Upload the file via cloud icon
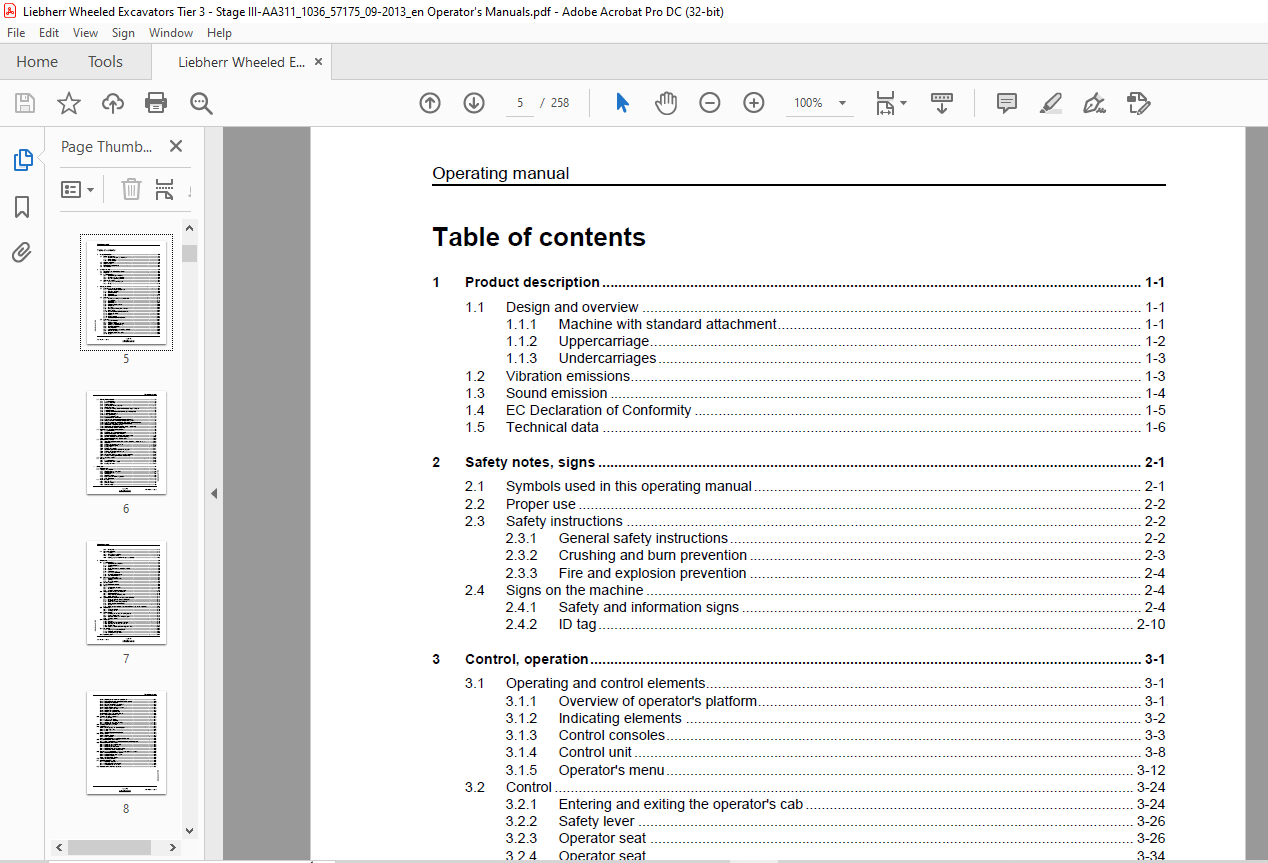Image resolution: width=1268 pixels, height=863 pixels. pos(113,103)
